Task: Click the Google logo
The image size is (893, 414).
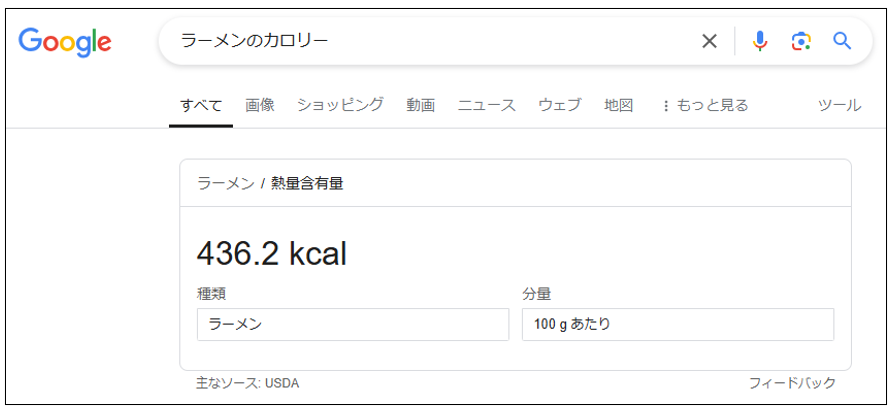Action: [x=65, y=43]
